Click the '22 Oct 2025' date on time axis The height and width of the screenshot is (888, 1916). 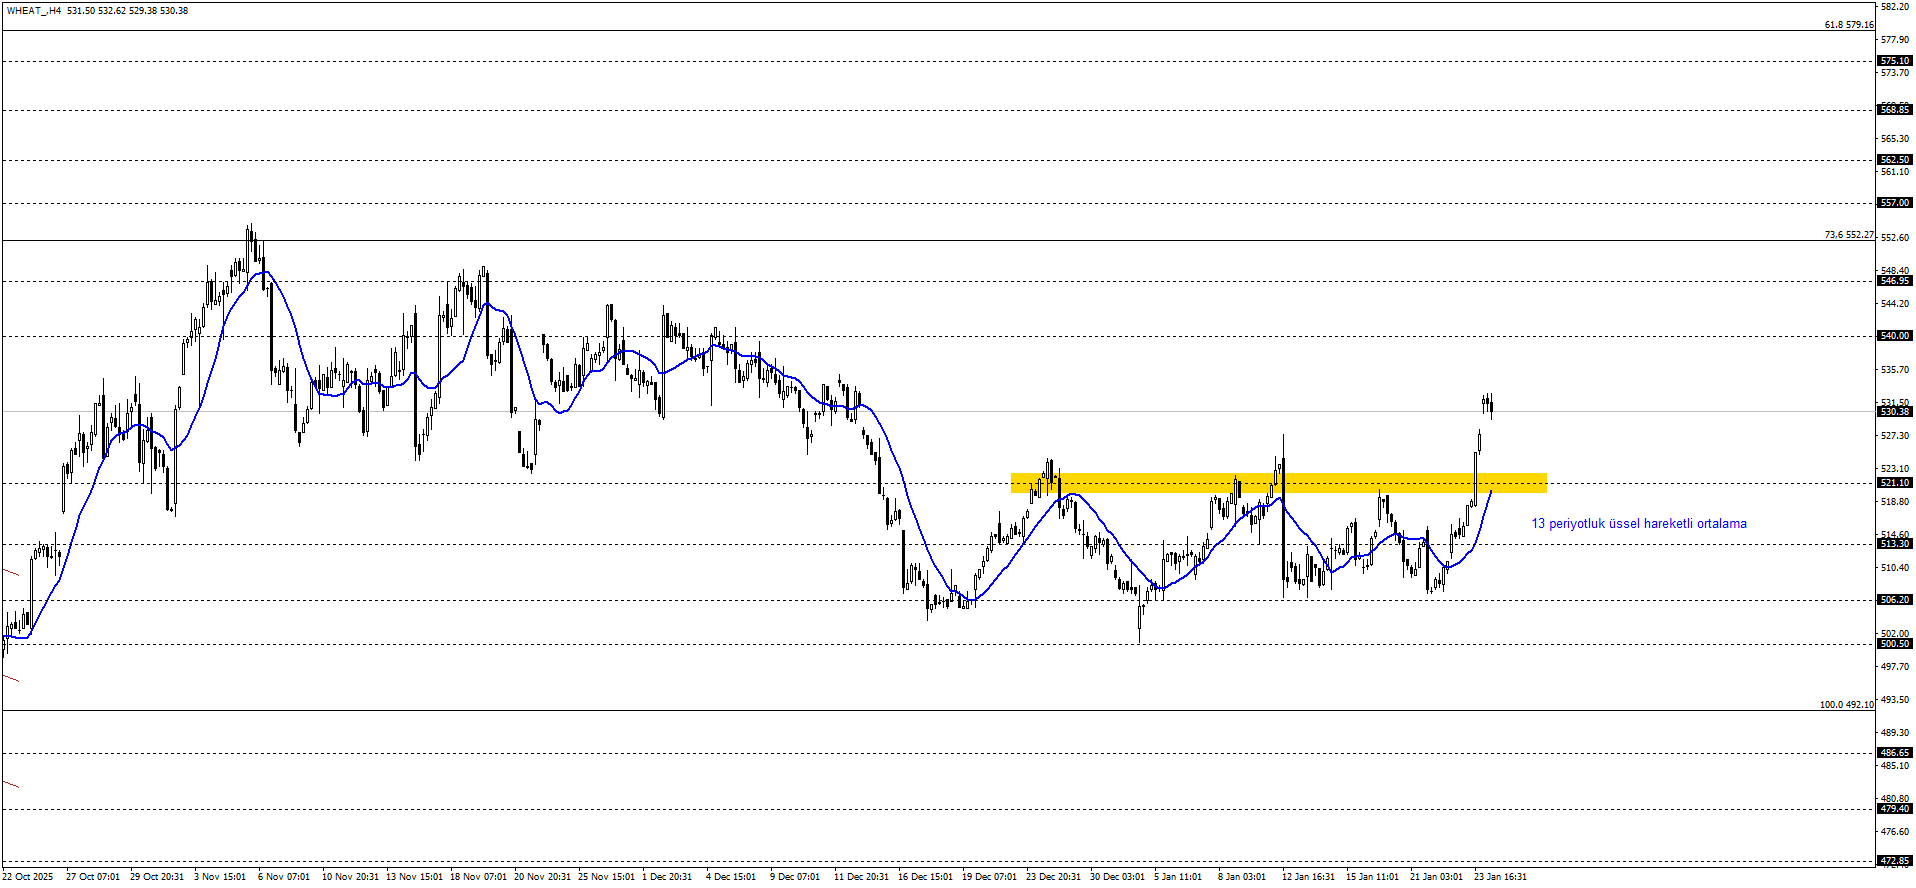coord(28,877)
